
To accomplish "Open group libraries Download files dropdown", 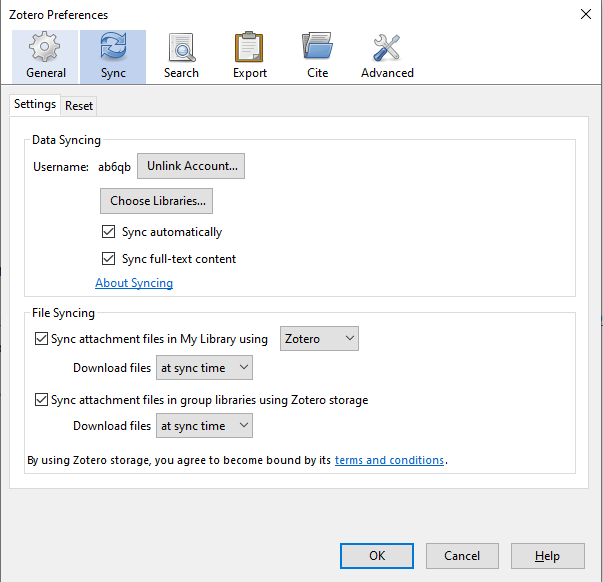I will [x=204, y=425].
